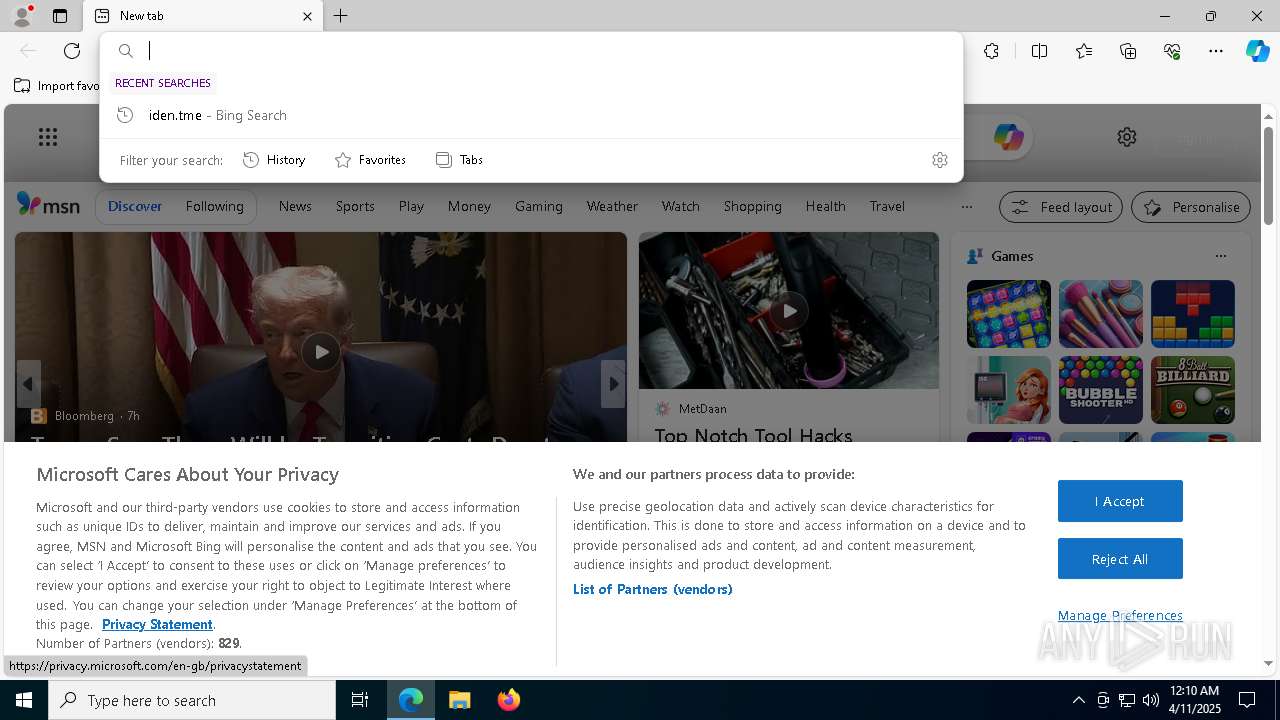Open the Extensions puzzle icon
This screenshot has height=720, width=1280.
(x=991, y=51)
